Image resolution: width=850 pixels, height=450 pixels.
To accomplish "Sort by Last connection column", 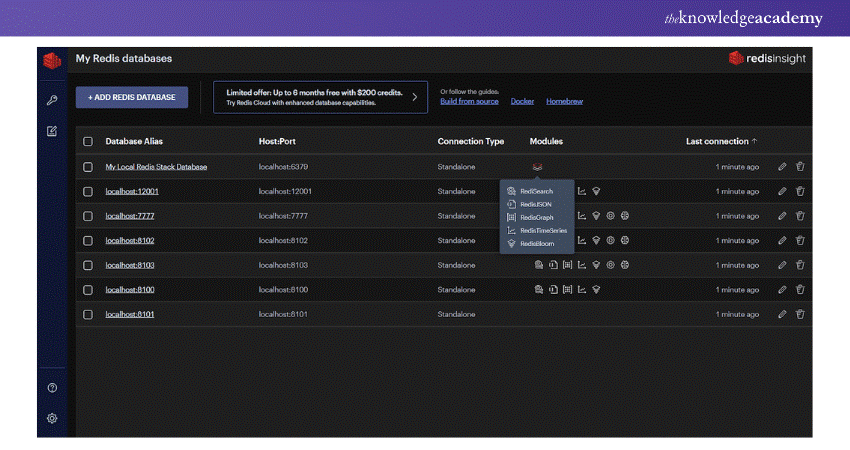I will (721, 142).
